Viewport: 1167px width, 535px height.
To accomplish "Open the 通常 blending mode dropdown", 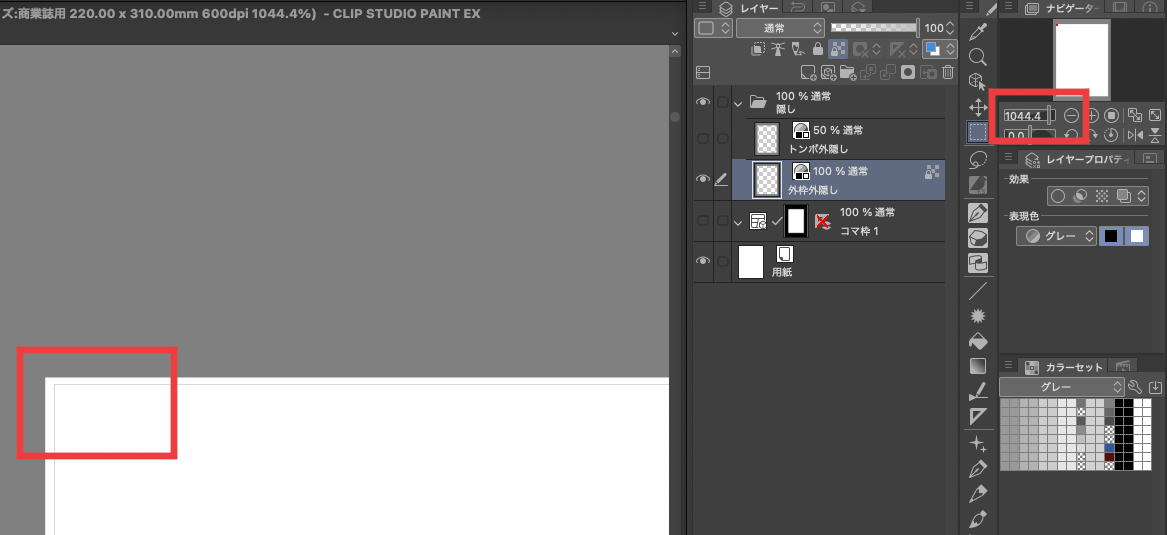I will [780, 28].
